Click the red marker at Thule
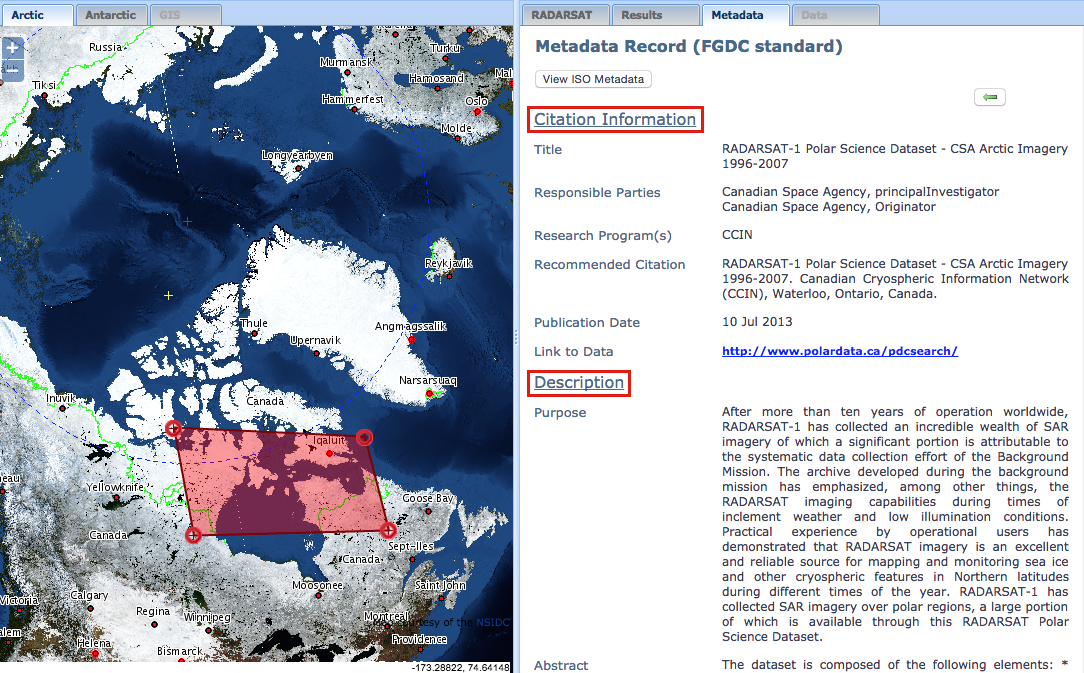1084x673 pixels. 255,333
